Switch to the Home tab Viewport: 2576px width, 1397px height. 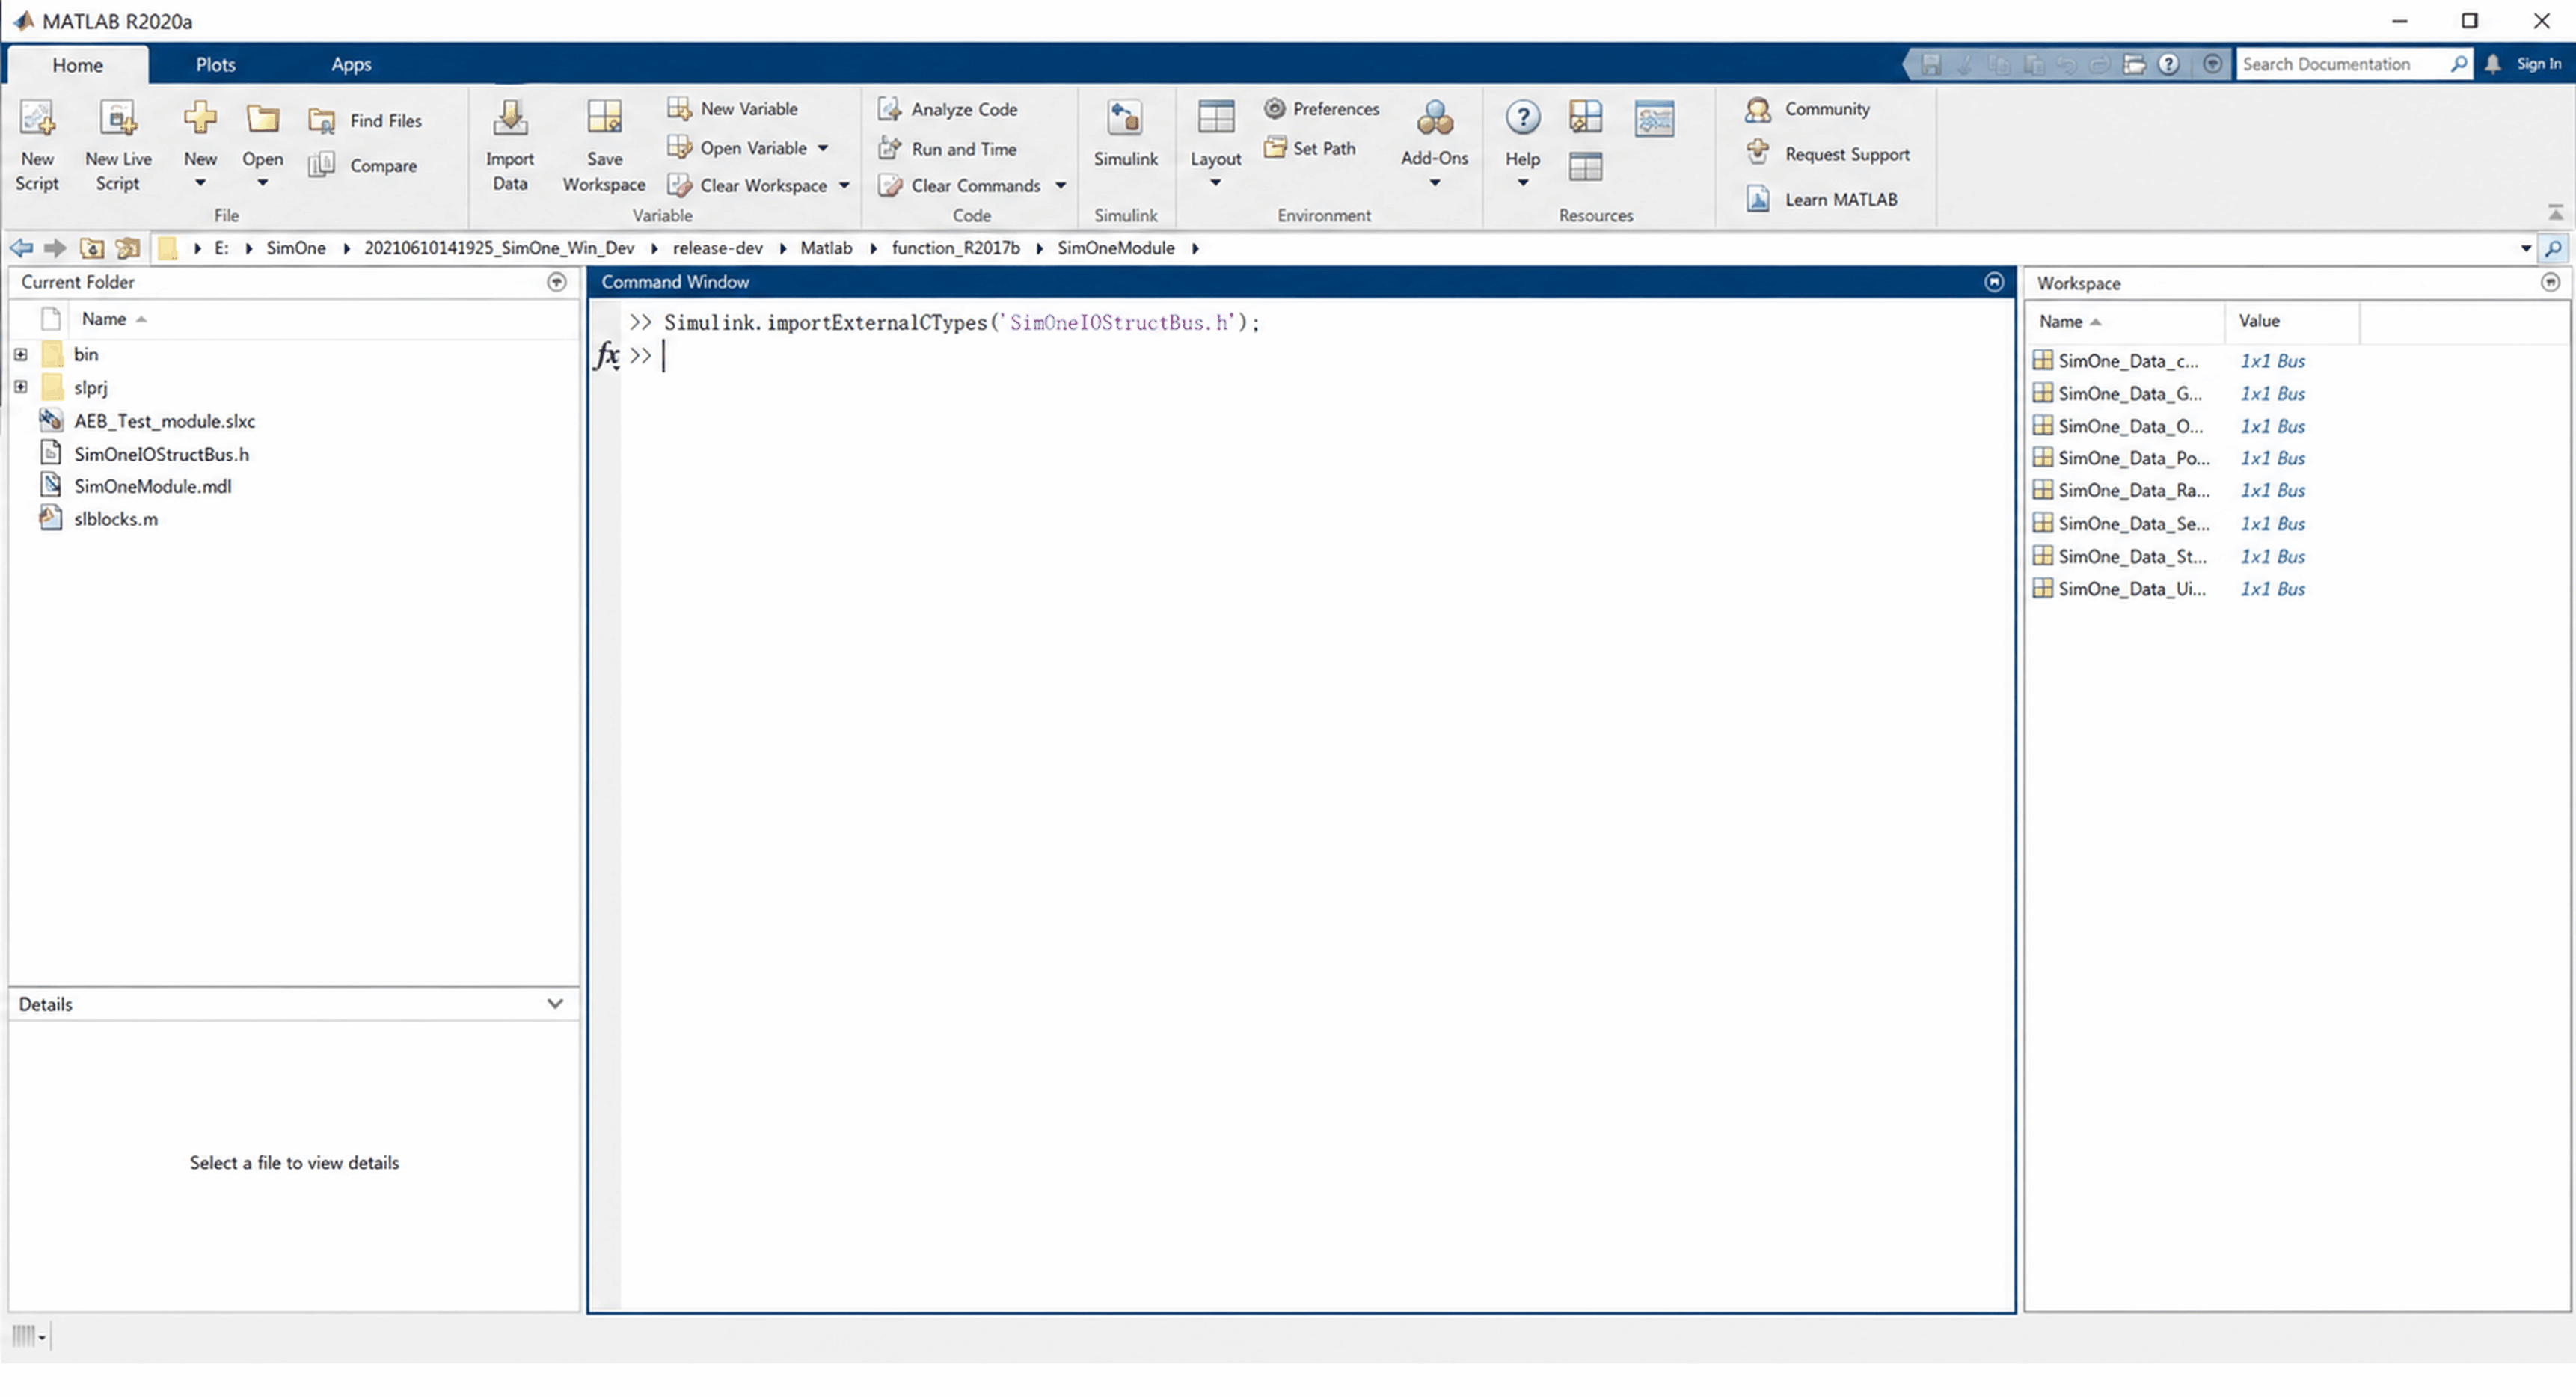78,65
